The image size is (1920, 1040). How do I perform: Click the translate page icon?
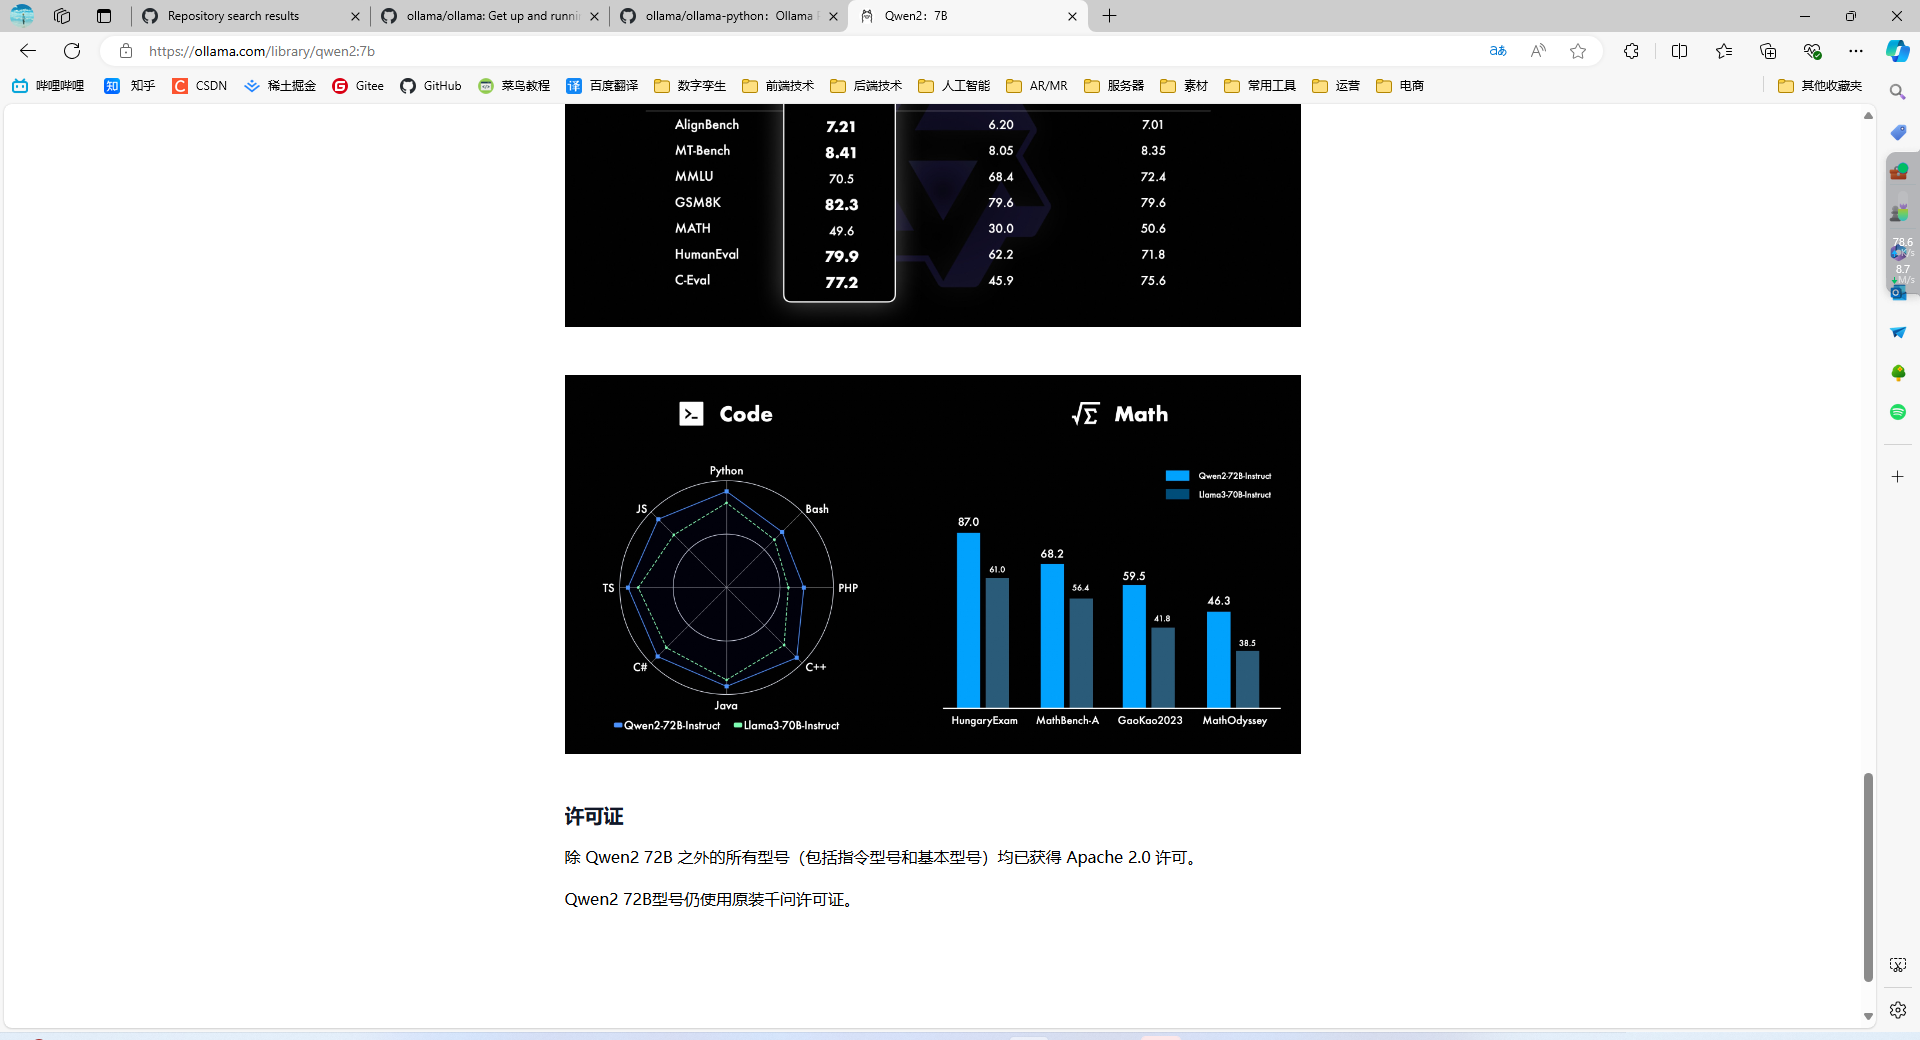pos(1497,51)
